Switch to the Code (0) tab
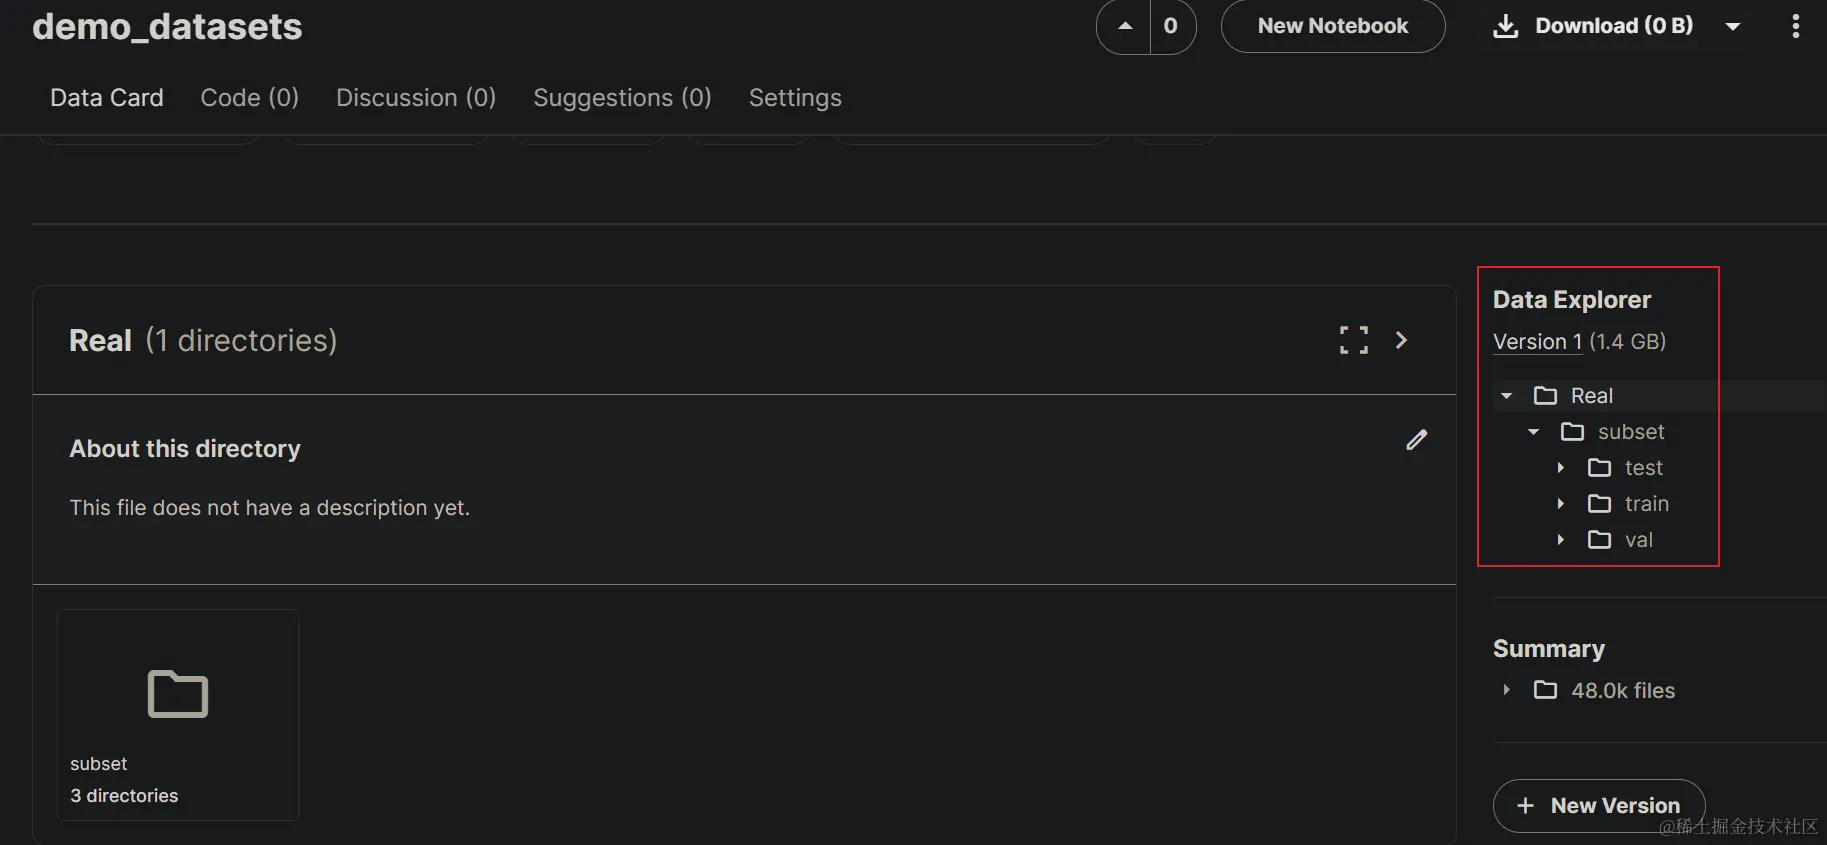The image size is (1827, 845). click(249, 98)
